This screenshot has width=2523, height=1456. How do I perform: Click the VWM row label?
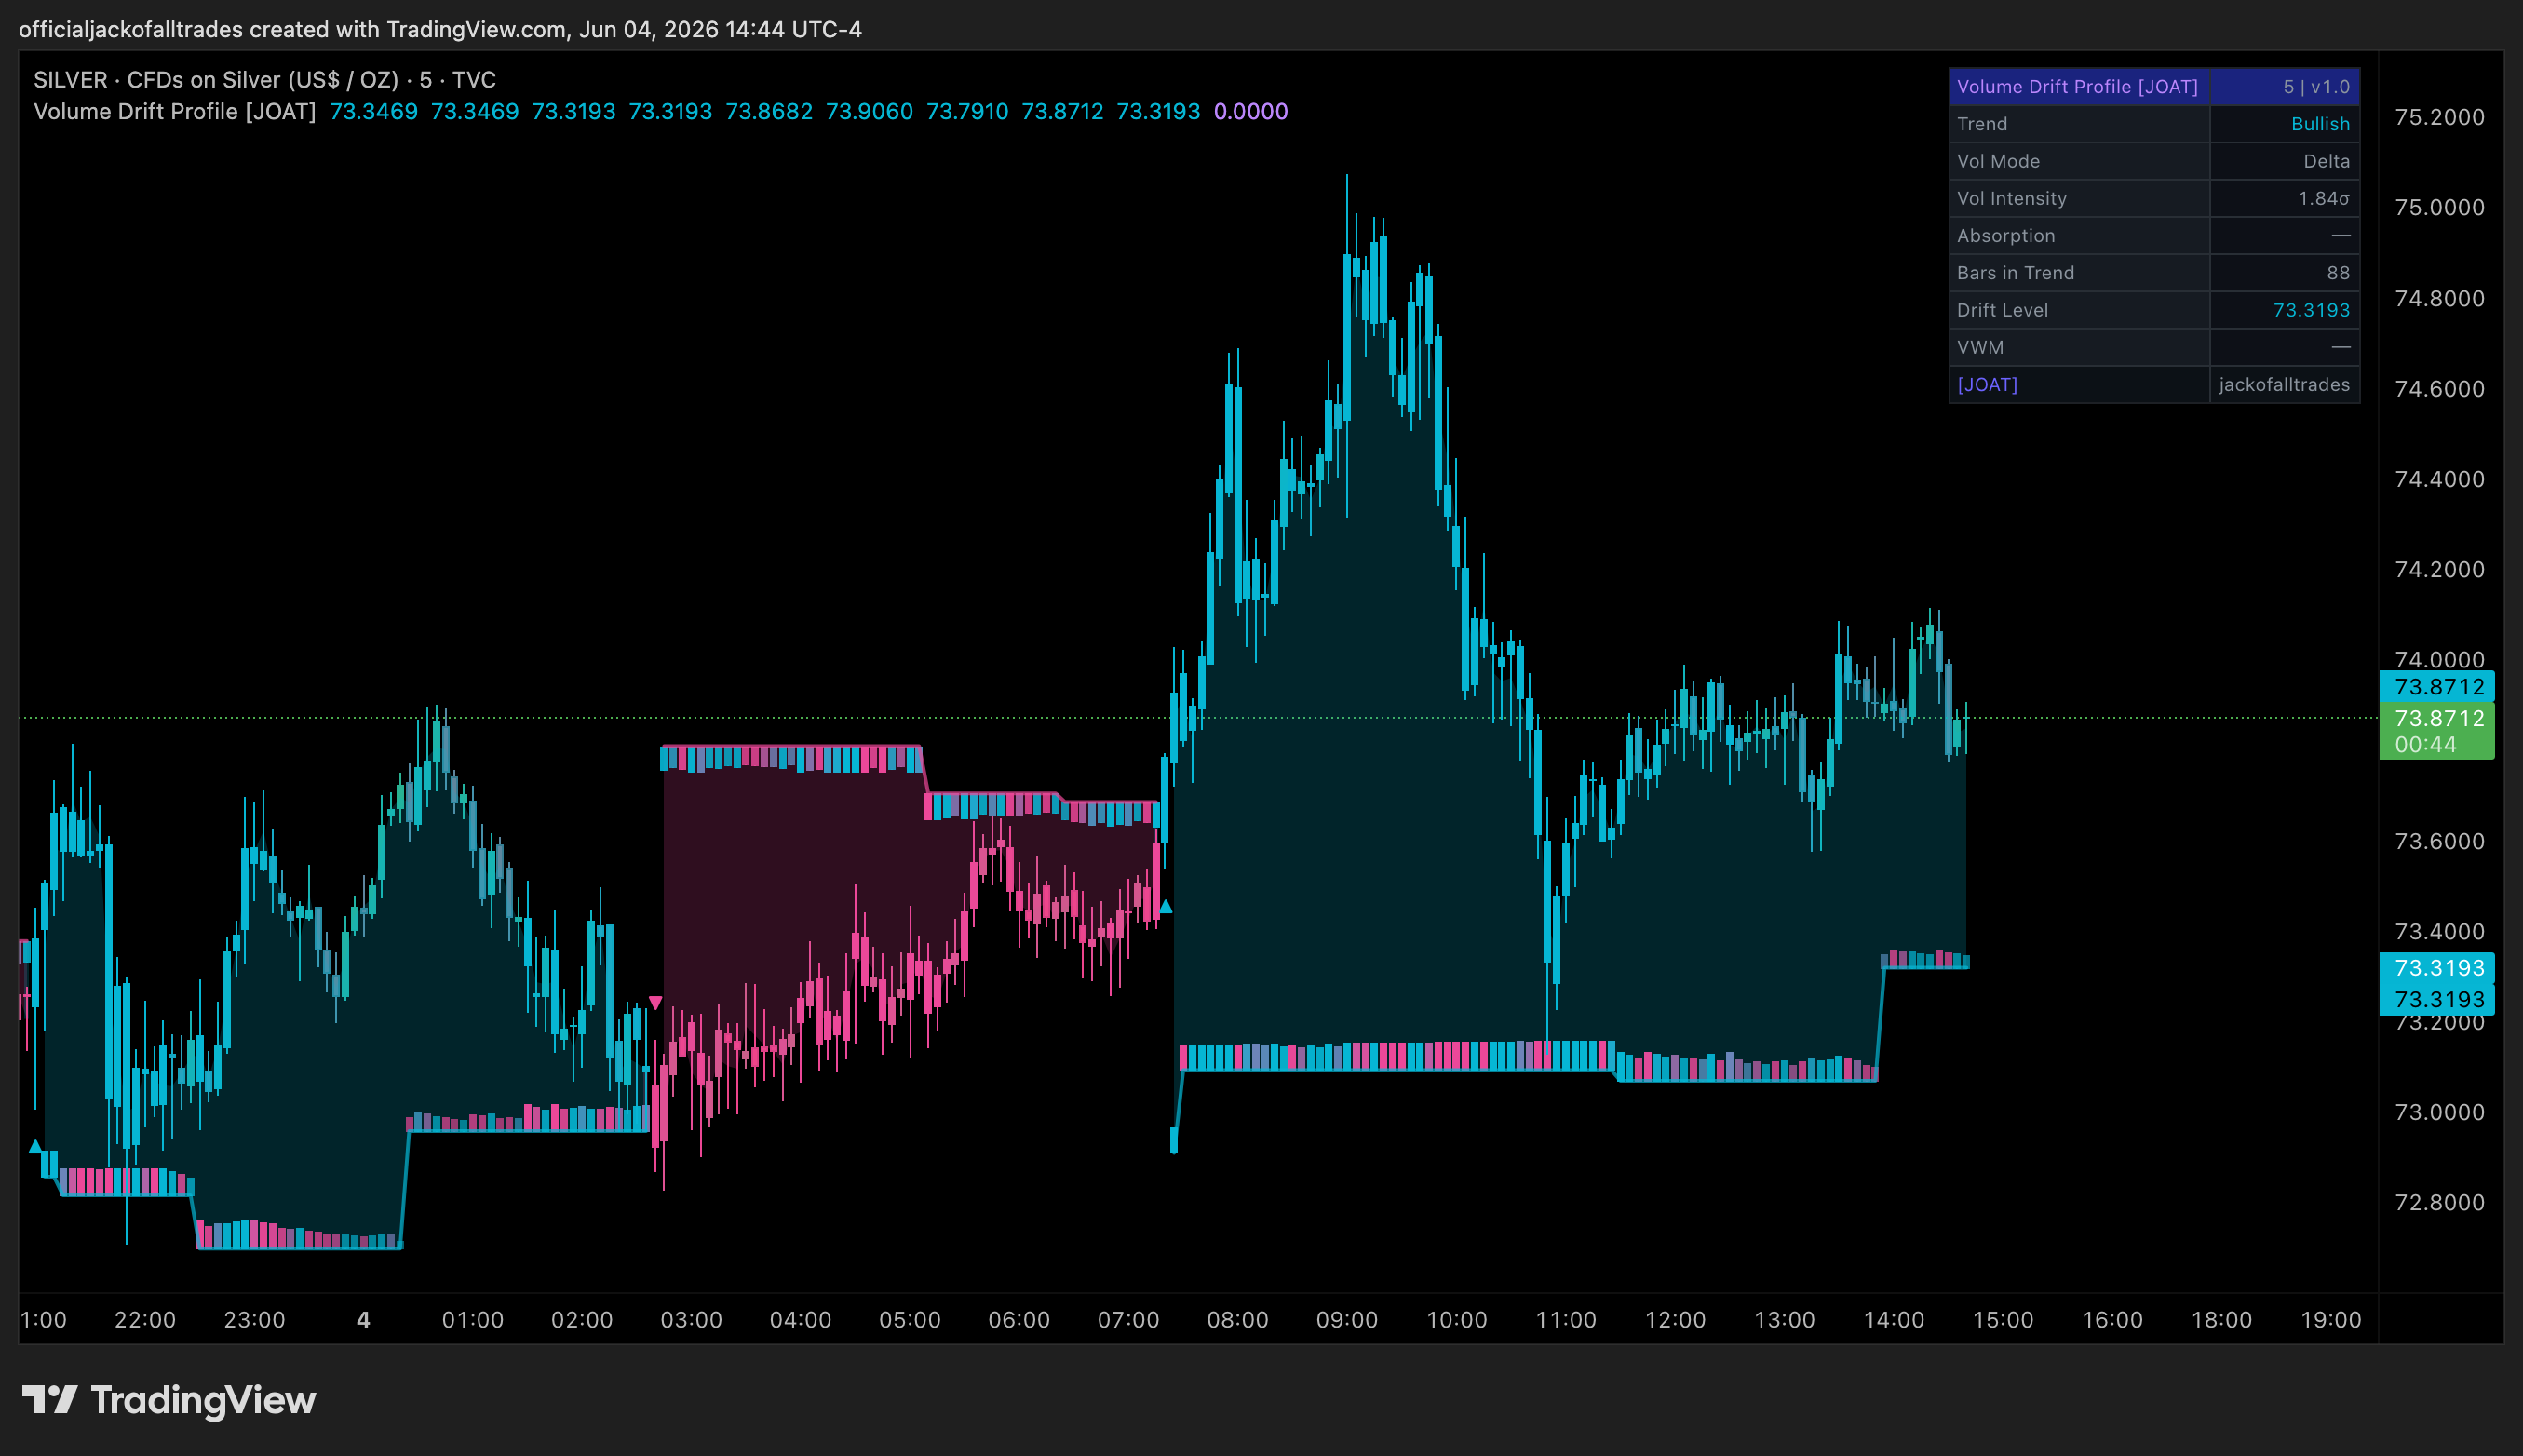1980,347
